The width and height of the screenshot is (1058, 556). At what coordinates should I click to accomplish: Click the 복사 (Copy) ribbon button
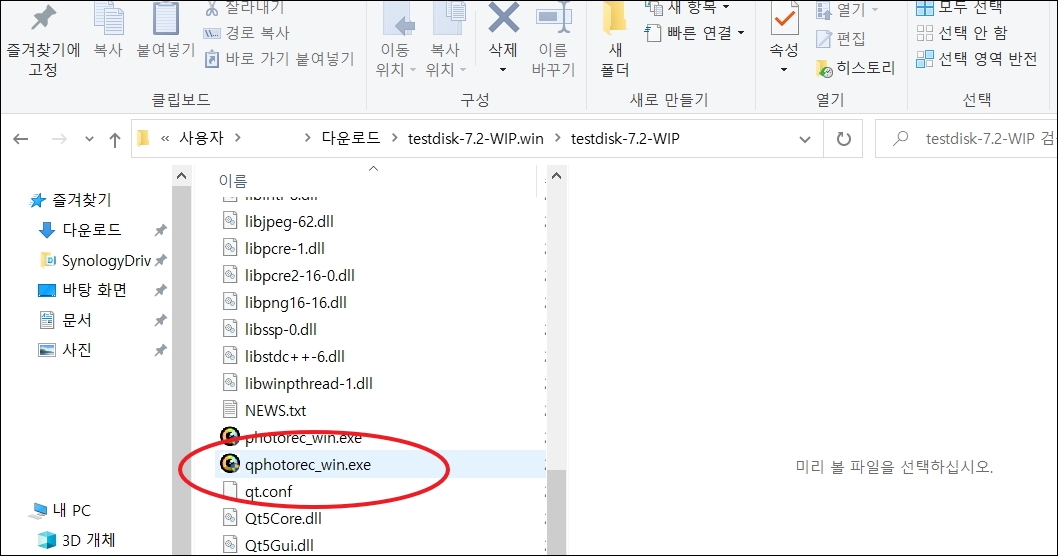108,30
